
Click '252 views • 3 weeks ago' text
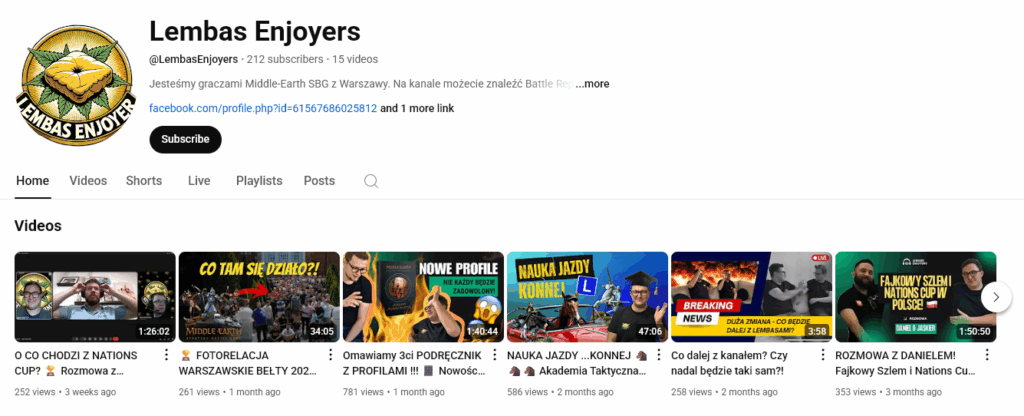pos(65,392)
